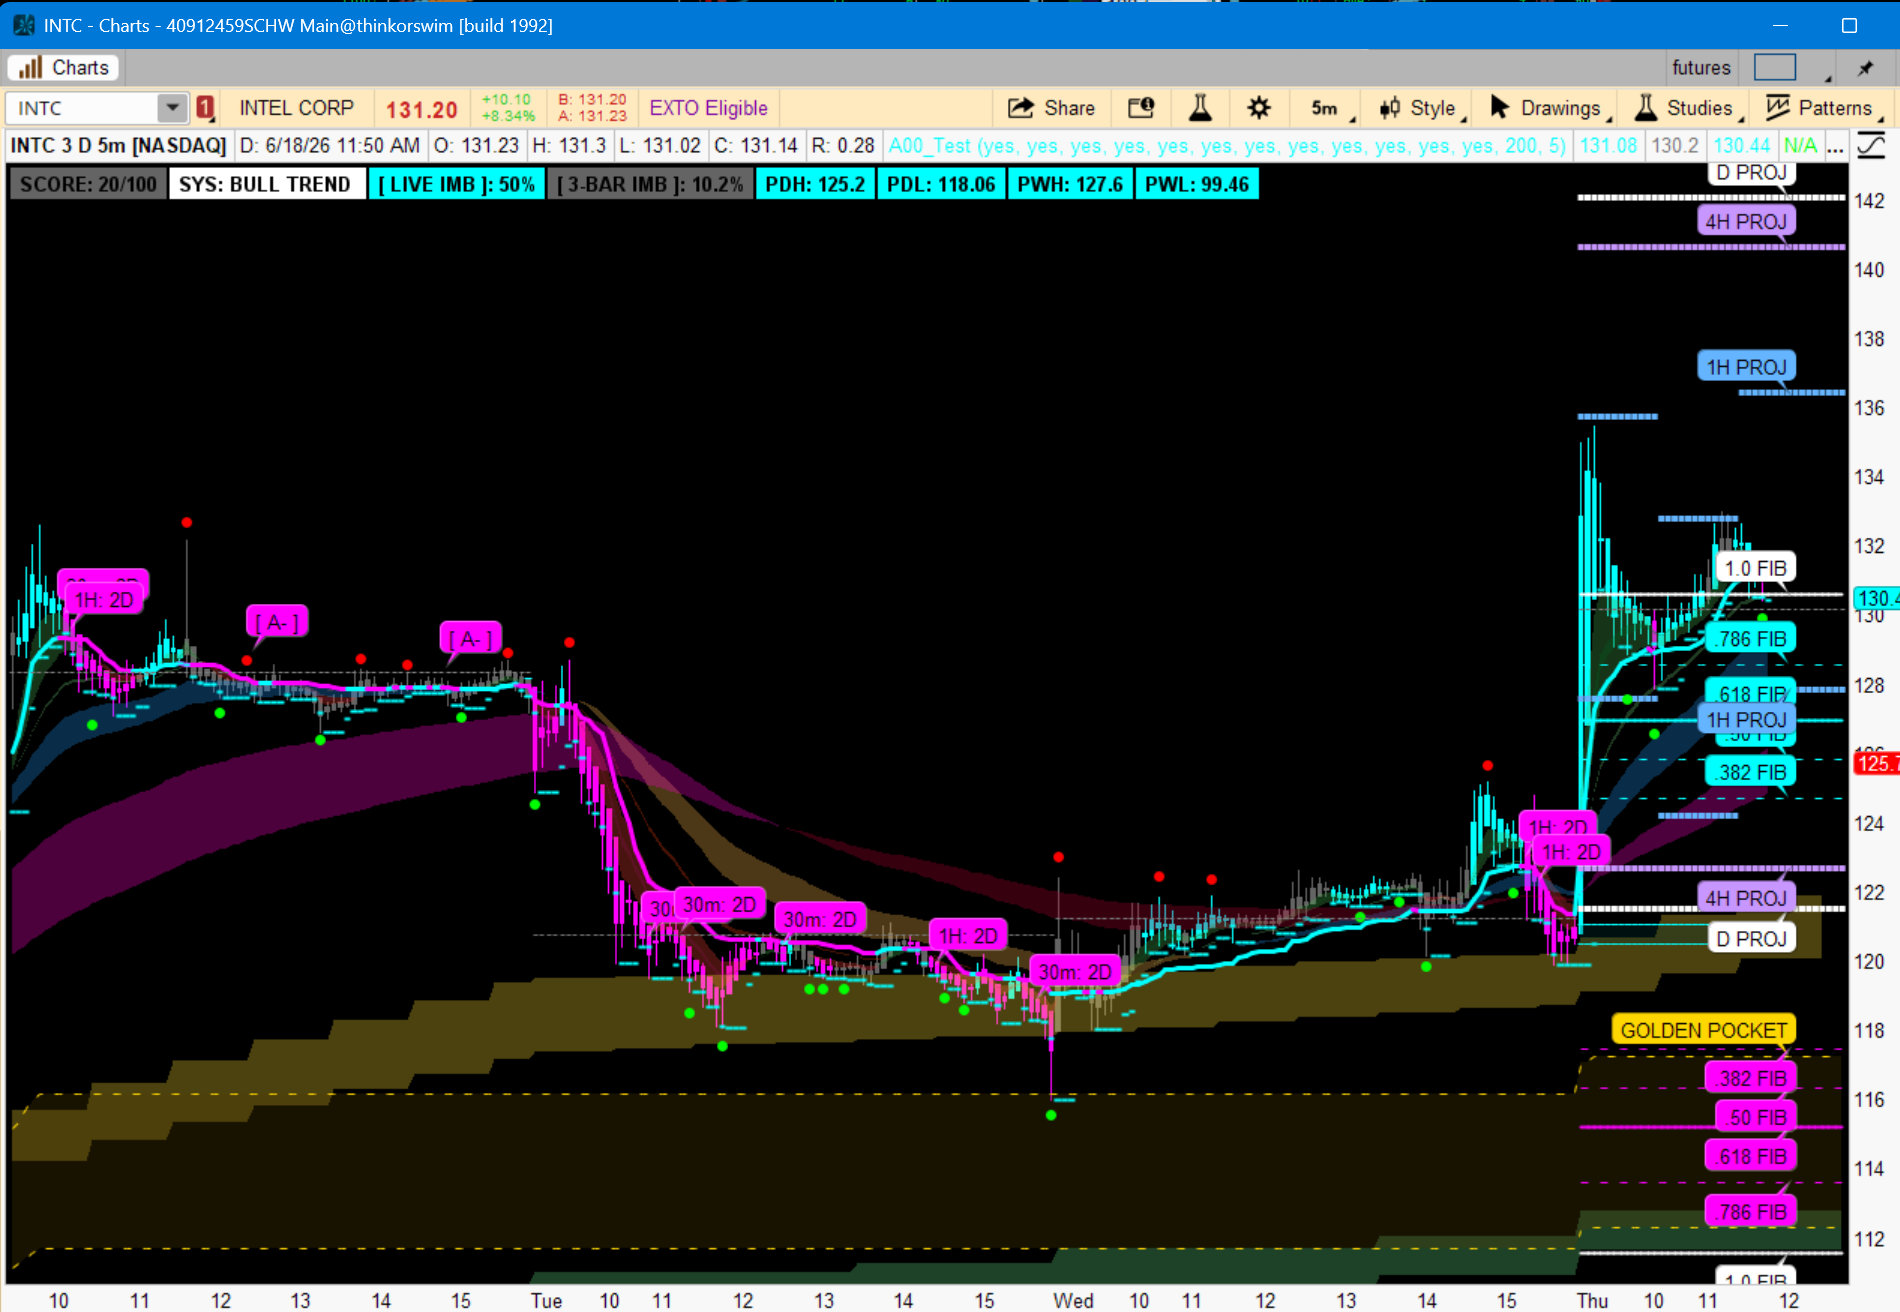The image size is (1900, 1312).
Task: Click the pin icon next to grid selector
Action: [x=1865, y=68]
